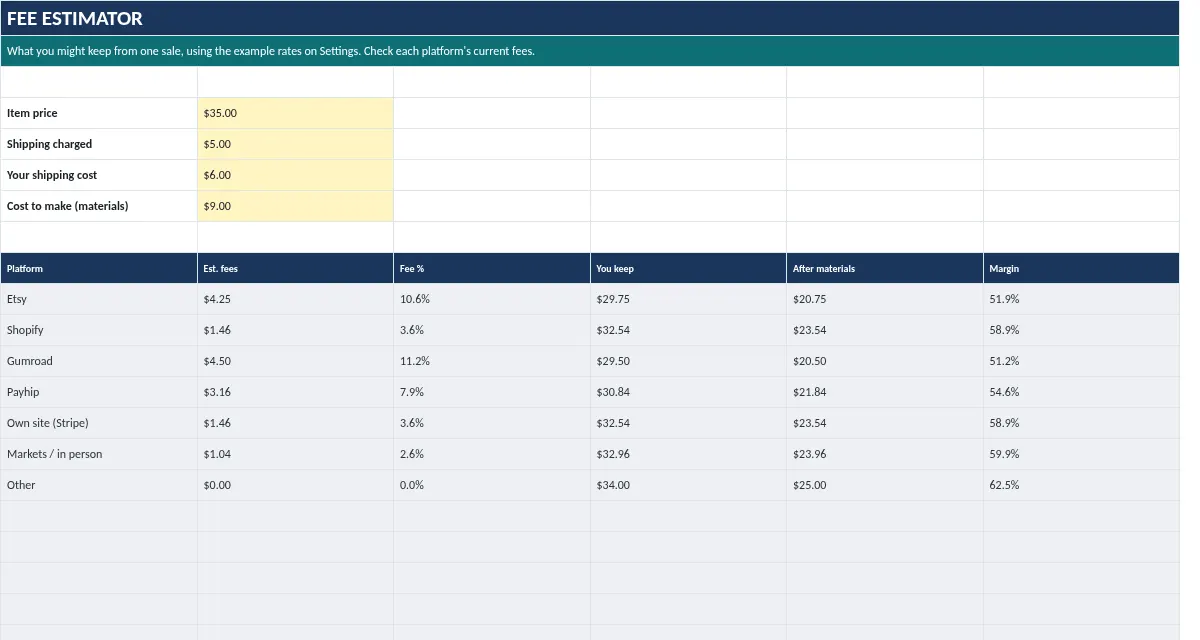Select Markets fee percent 2.6%

[492, 454]
